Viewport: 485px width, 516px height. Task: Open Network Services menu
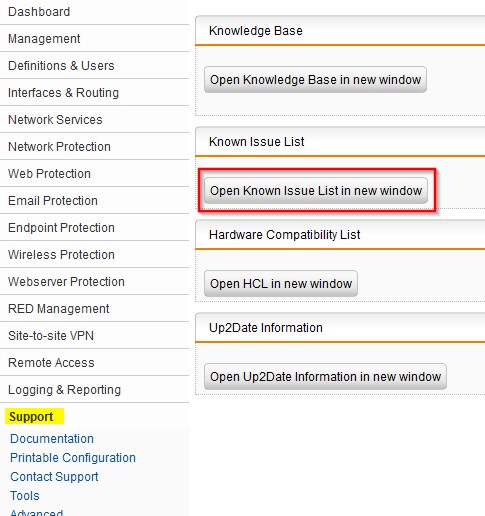coord(94,120)
